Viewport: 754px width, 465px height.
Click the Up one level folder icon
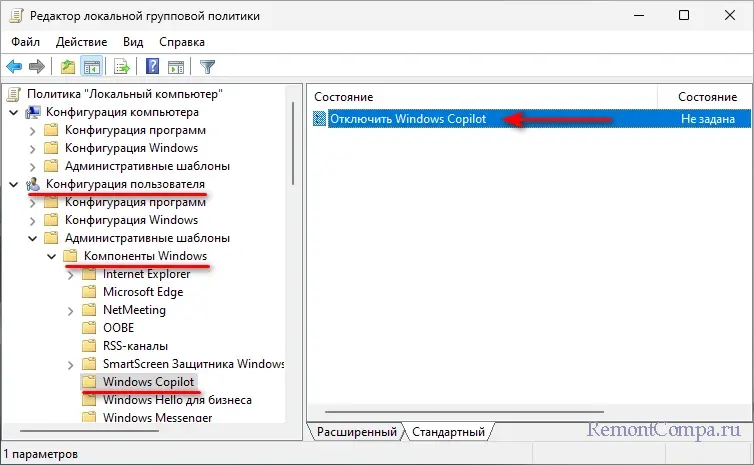(67, 67)
